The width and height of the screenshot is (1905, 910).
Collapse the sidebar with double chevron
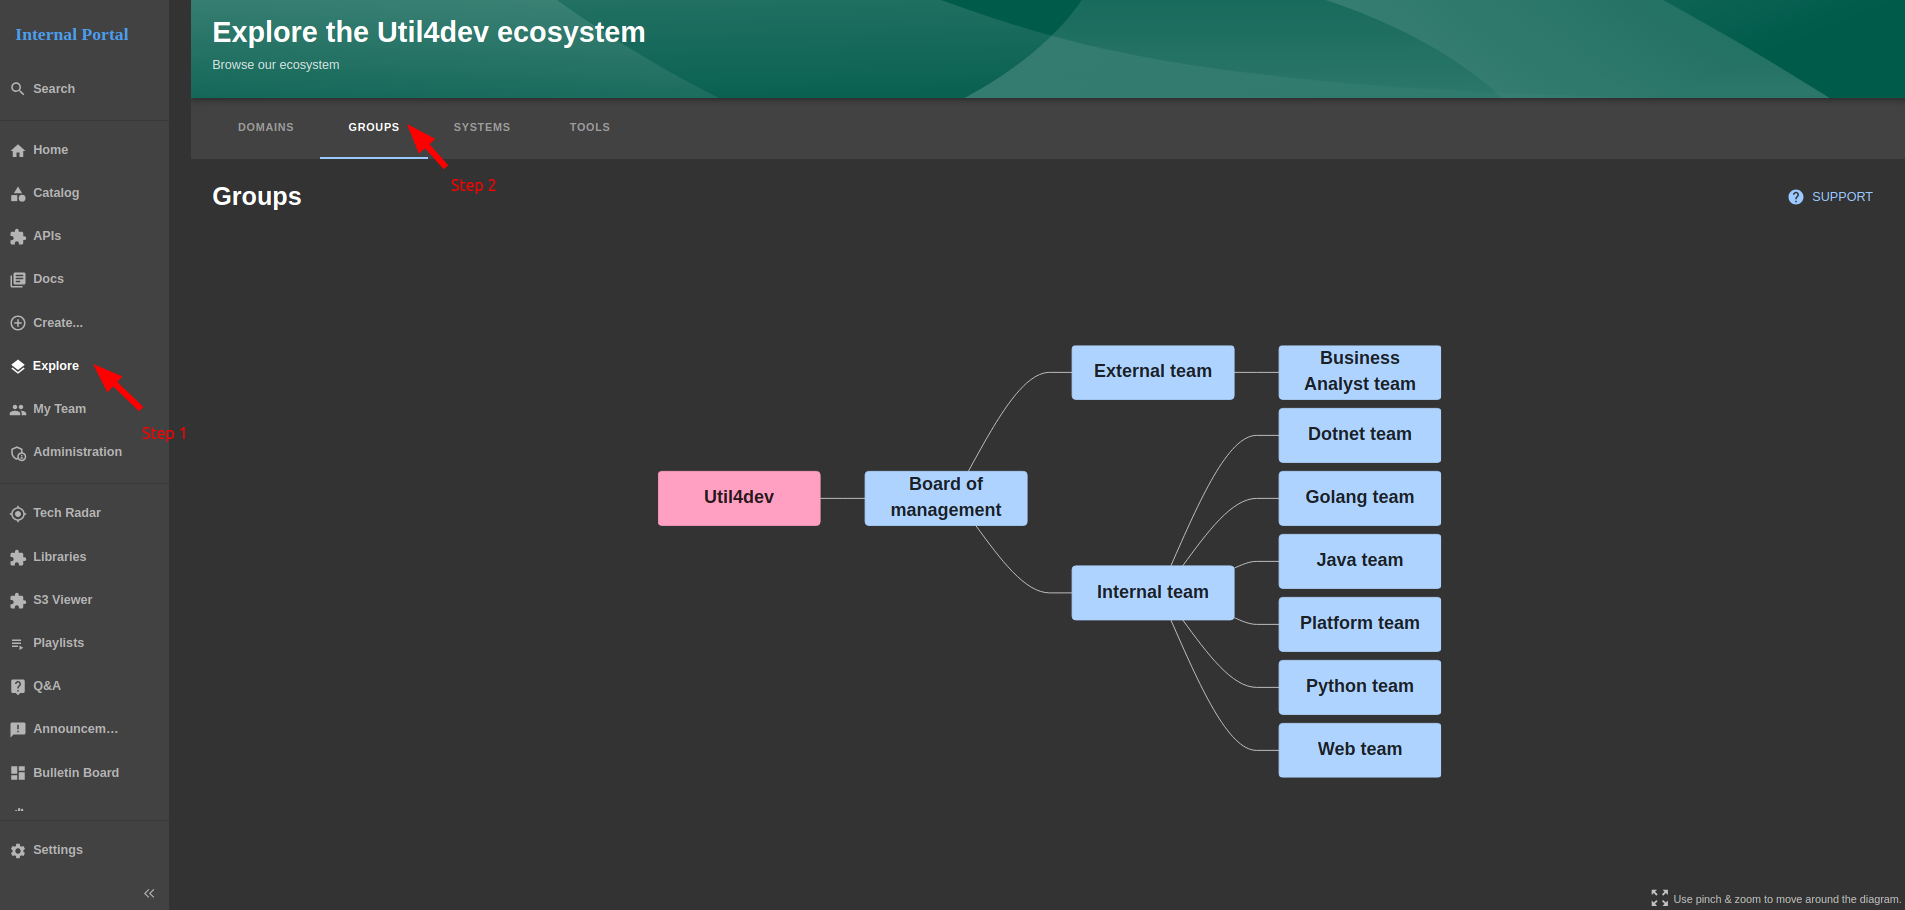click(x=149, y=893)
